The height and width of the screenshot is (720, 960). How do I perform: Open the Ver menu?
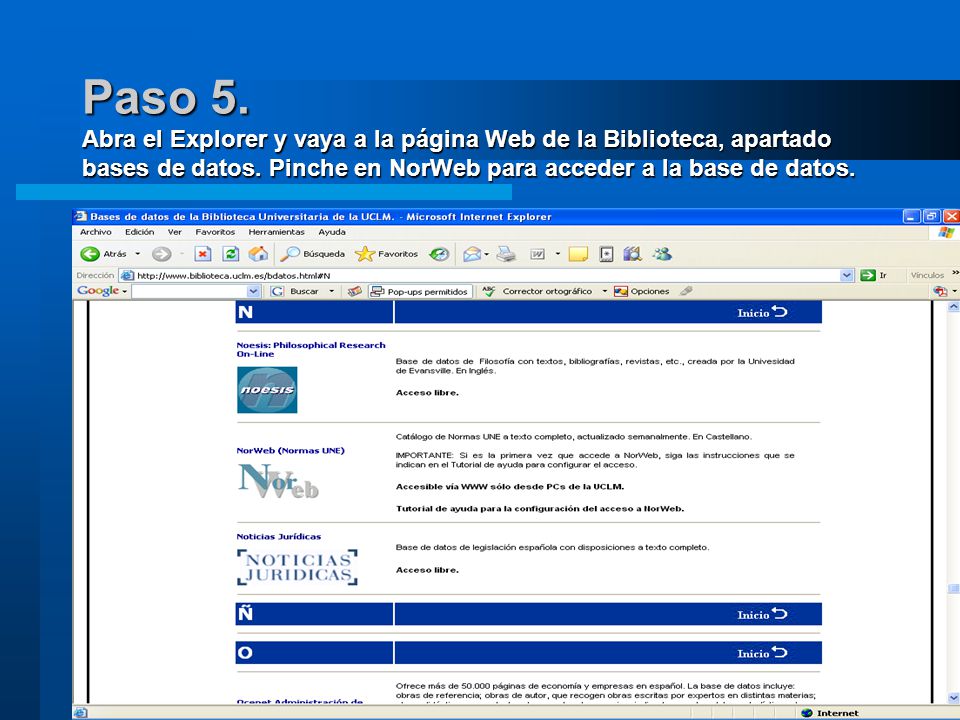pos(174,232)
